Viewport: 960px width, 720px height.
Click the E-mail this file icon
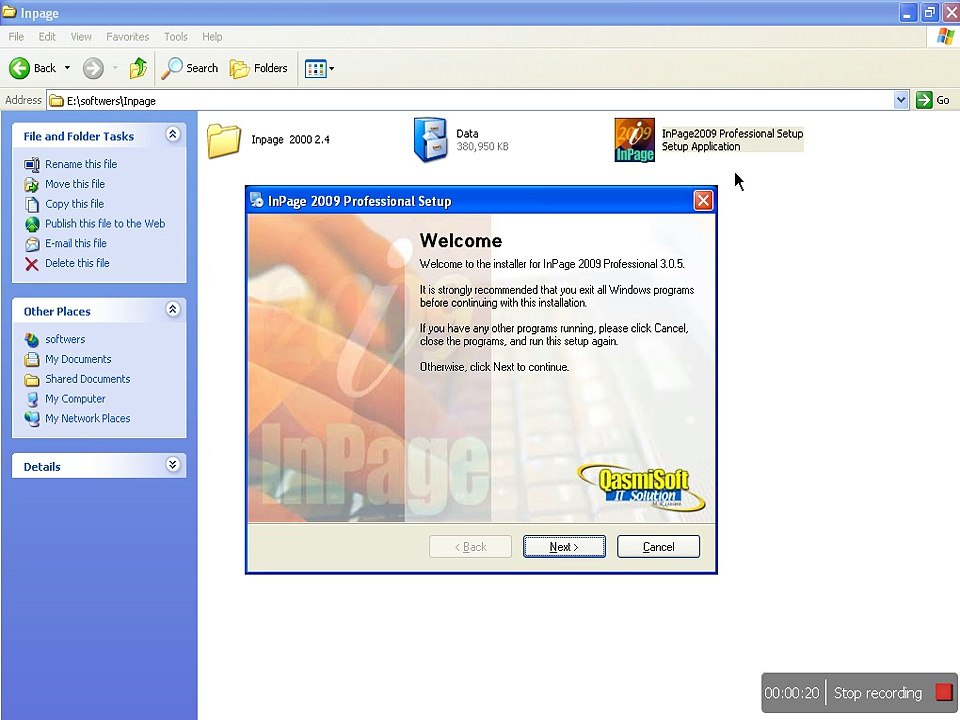pyautogui.click(x=32, y=244)
